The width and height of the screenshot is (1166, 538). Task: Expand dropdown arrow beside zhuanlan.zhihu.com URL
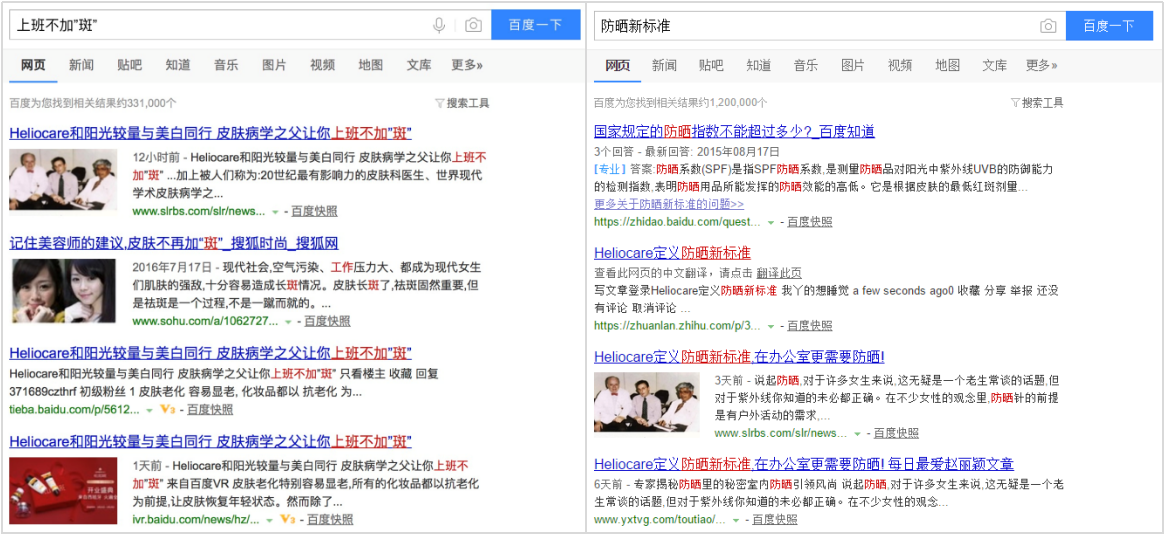(770, 326)
